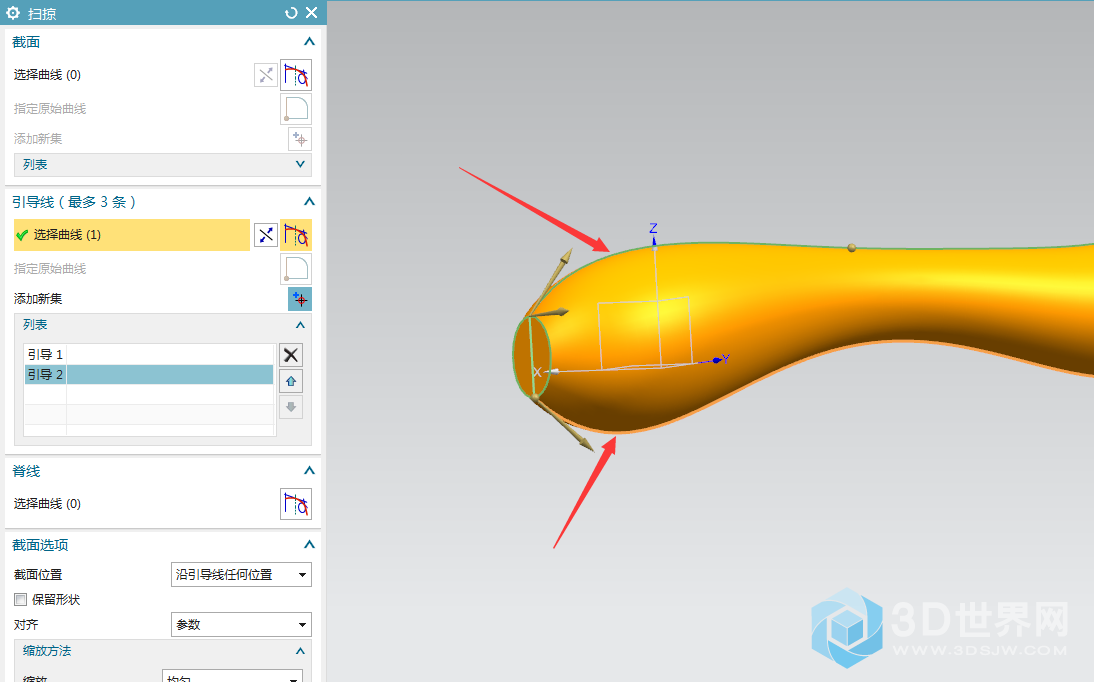Click reverse direction icon in 引导线 section

tap(266, 235)
